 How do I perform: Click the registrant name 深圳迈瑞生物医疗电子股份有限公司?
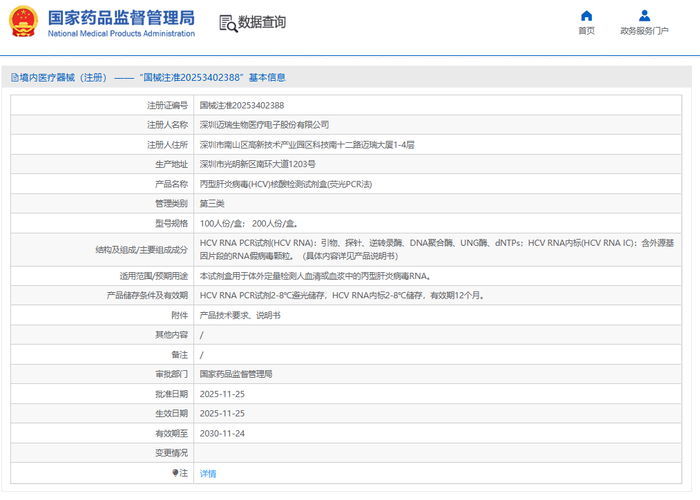(264, 125)
